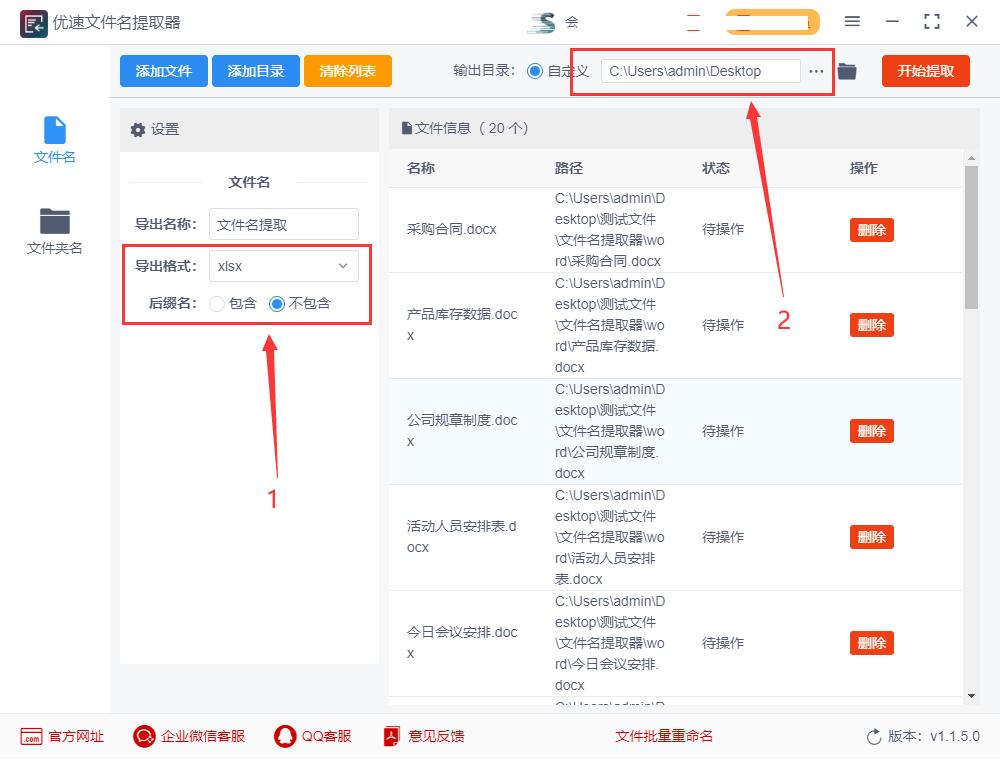Screen dimensions: 1000x760
Task: Click the folder icon beside the output path
Action: coord(847,71)
